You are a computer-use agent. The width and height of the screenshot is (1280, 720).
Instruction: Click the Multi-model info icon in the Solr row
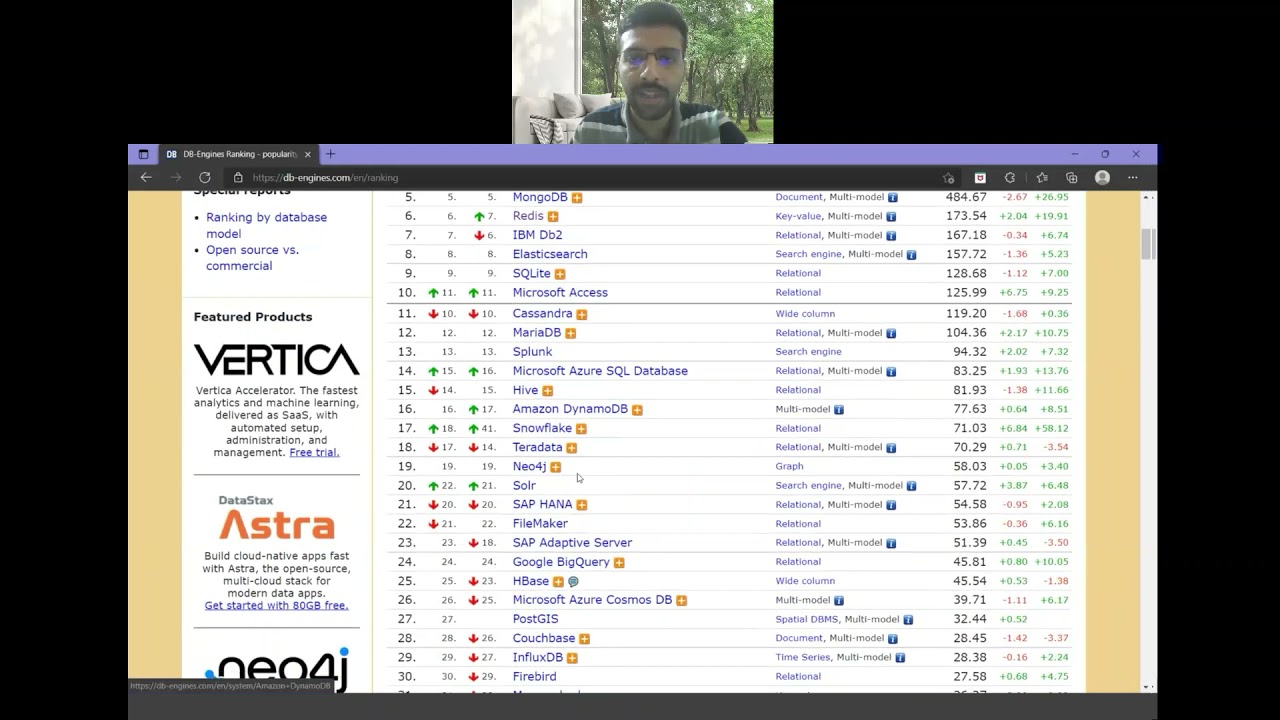point(911,486)
